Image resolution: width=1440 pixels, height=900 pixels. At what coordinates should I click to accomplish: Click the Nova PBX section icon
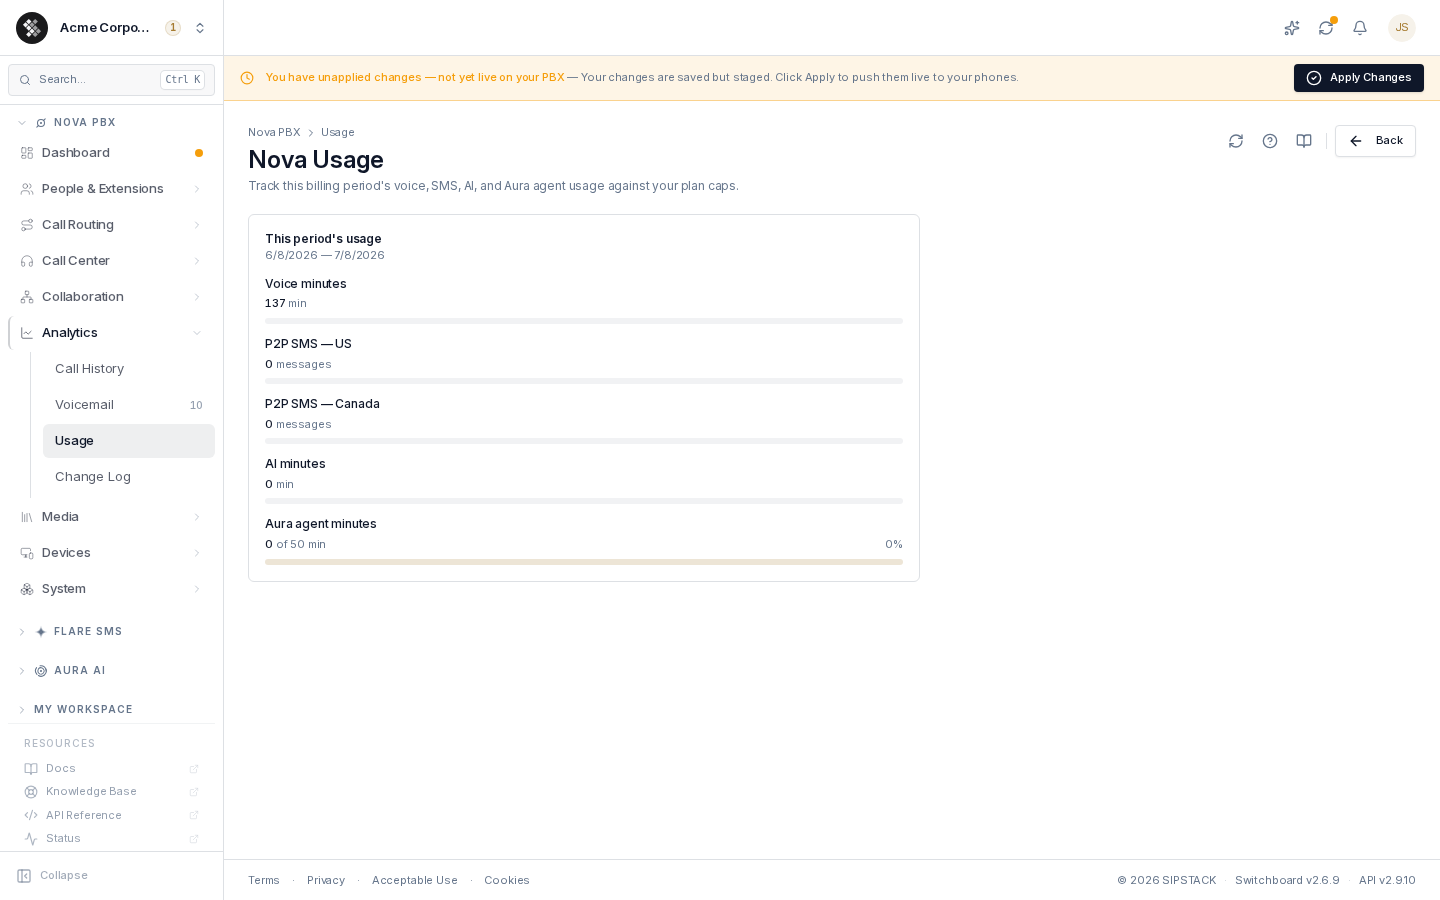[41, 123]
